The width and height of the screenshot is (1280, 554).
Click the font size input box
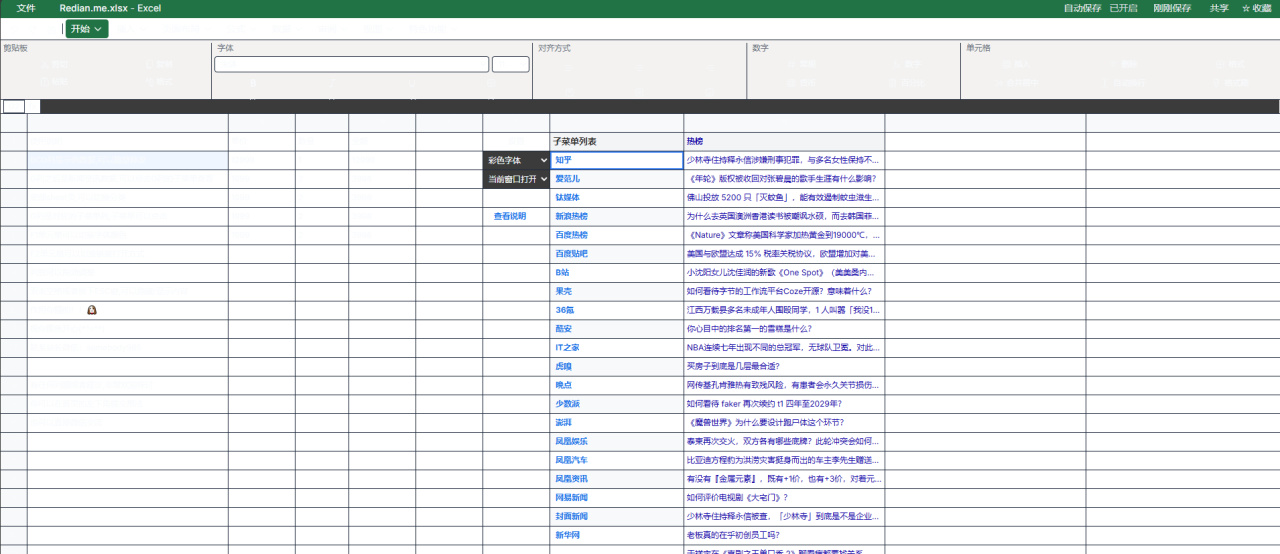(510, 64)
